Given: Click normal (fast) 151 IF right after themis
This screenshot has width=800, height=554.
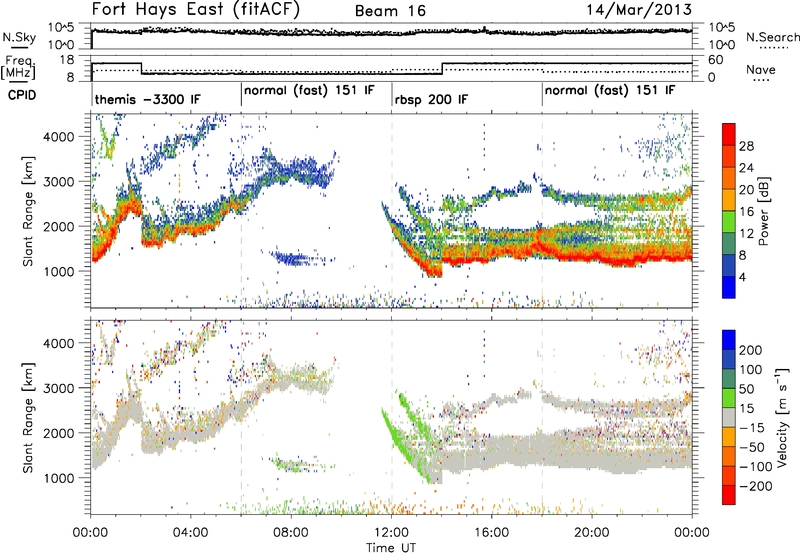Looking at the screenshot, I should [x=309, y=91].
